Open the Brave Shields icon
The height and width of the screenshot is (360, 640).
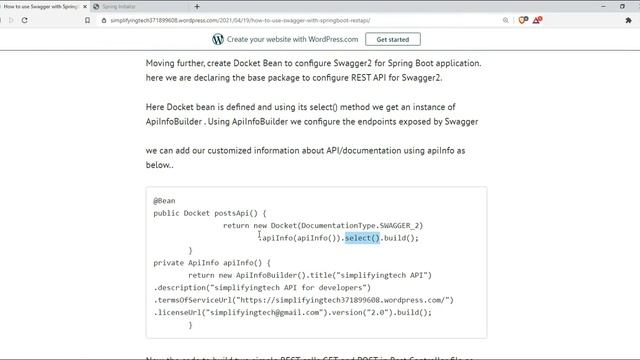[523, 20]
